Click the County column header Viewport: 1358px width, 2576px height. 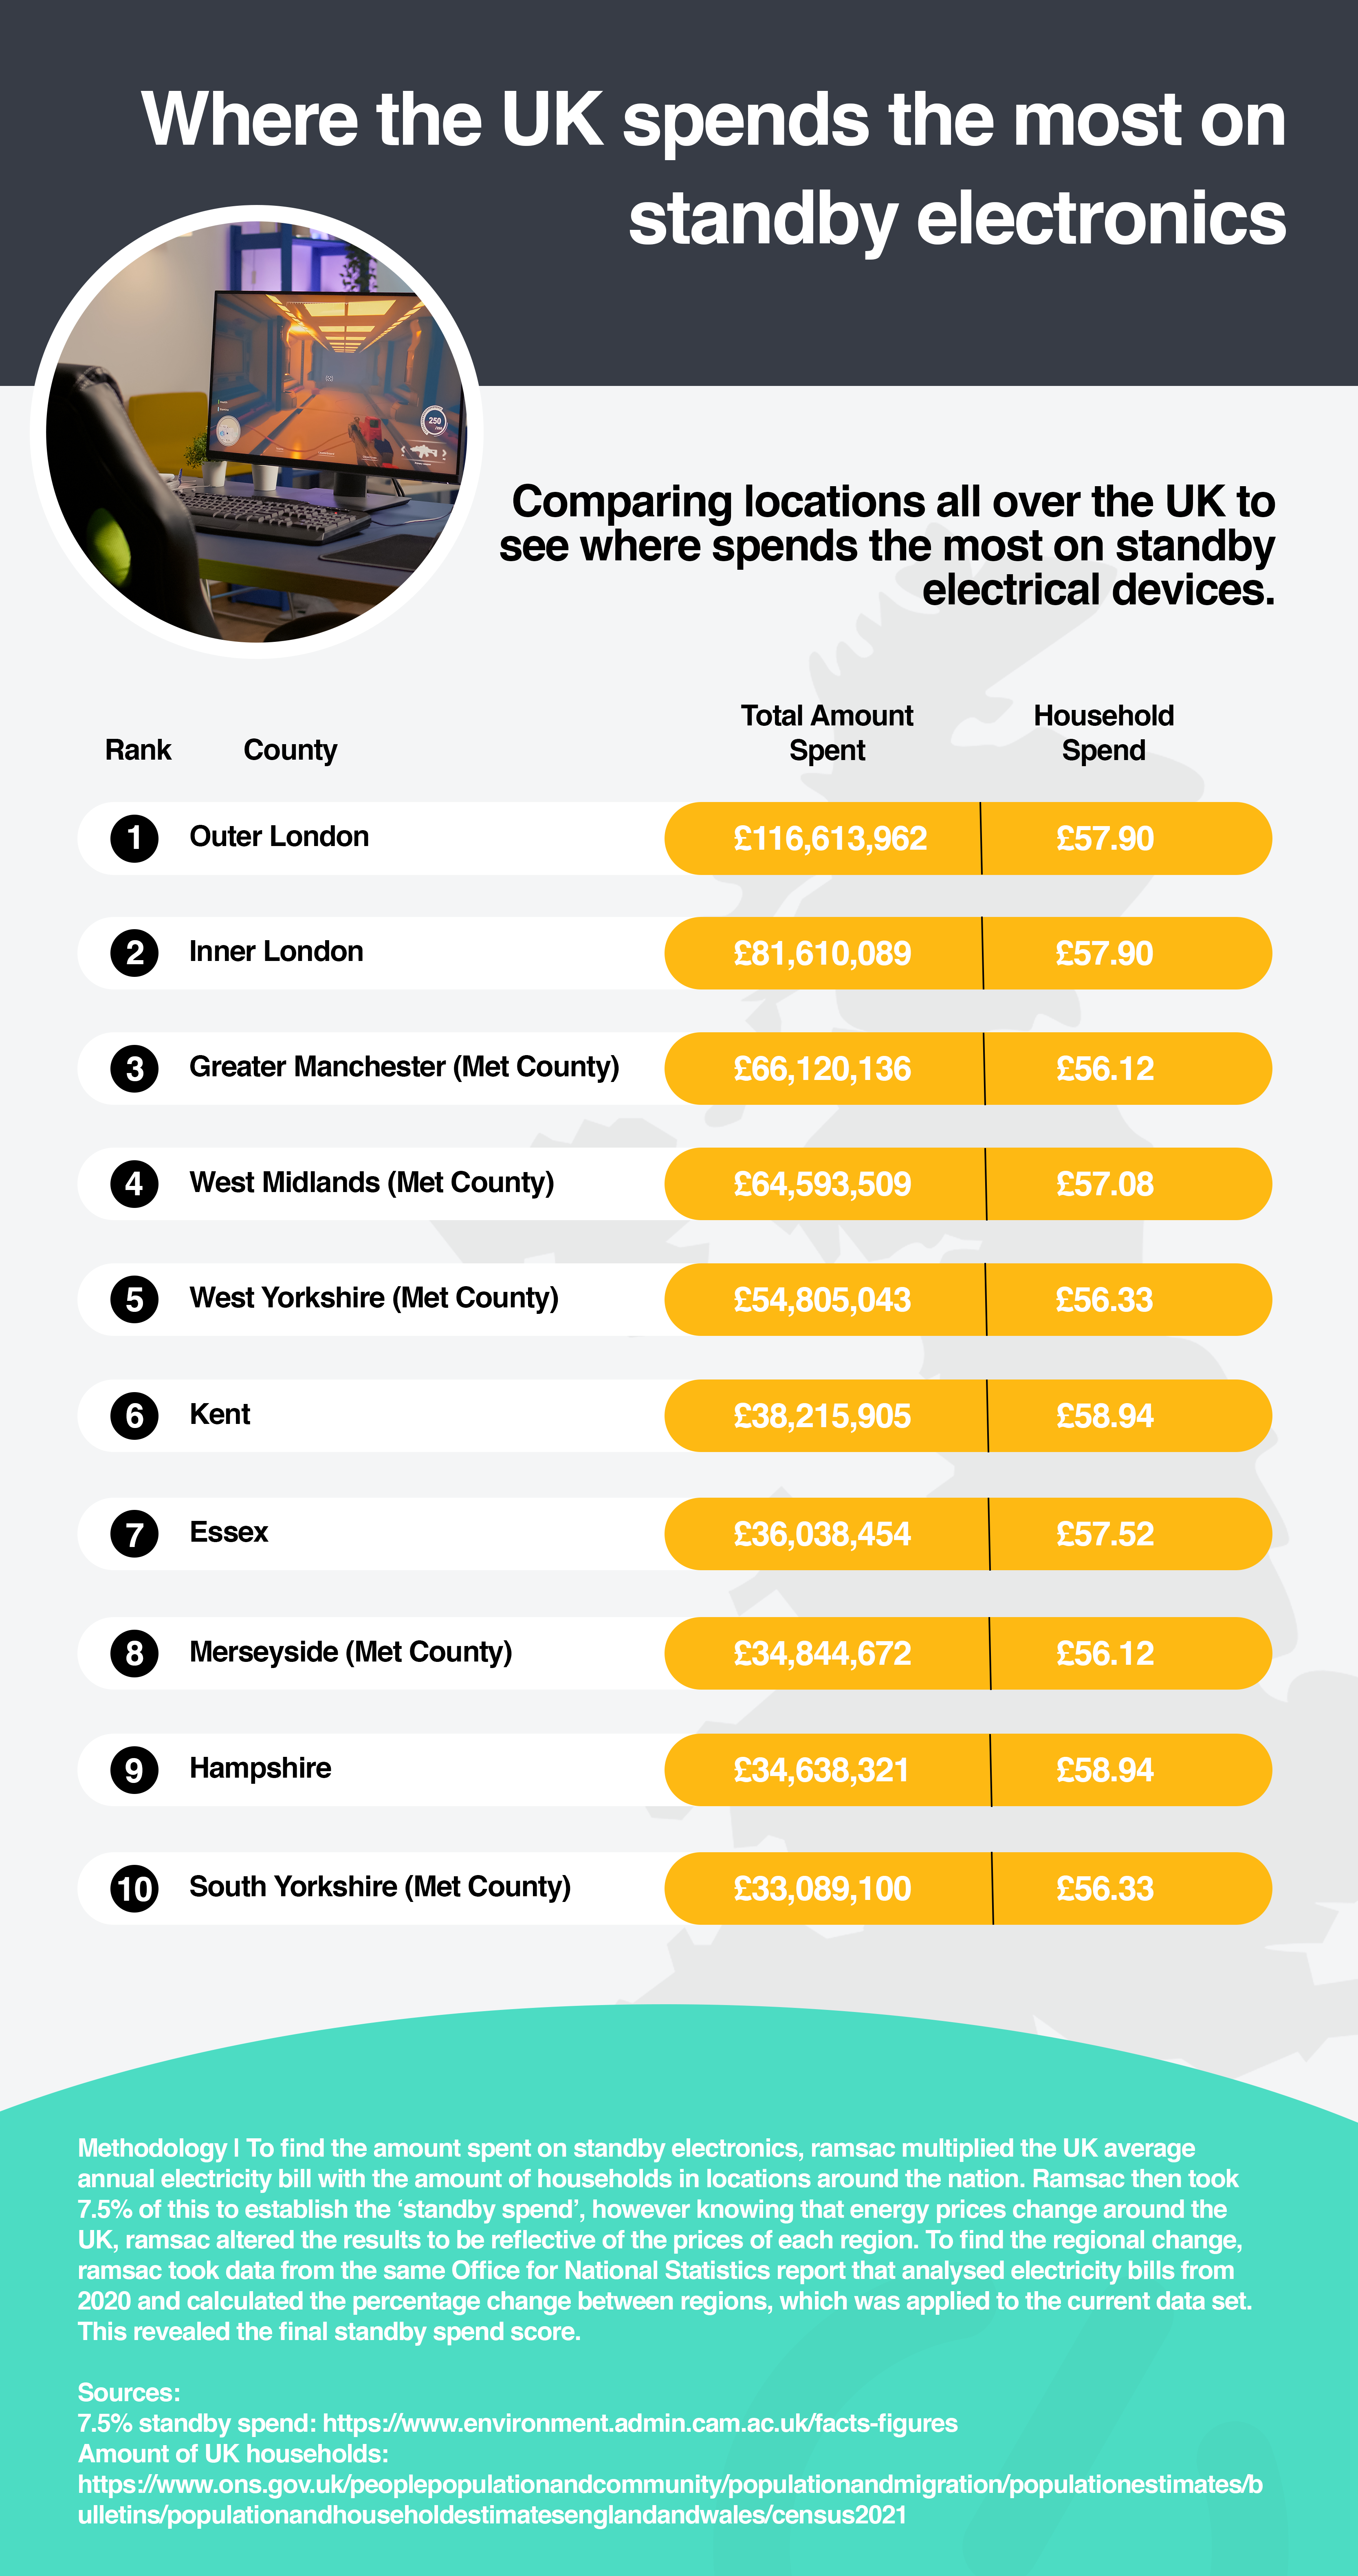pyautogui.click(x=290, y=750)
